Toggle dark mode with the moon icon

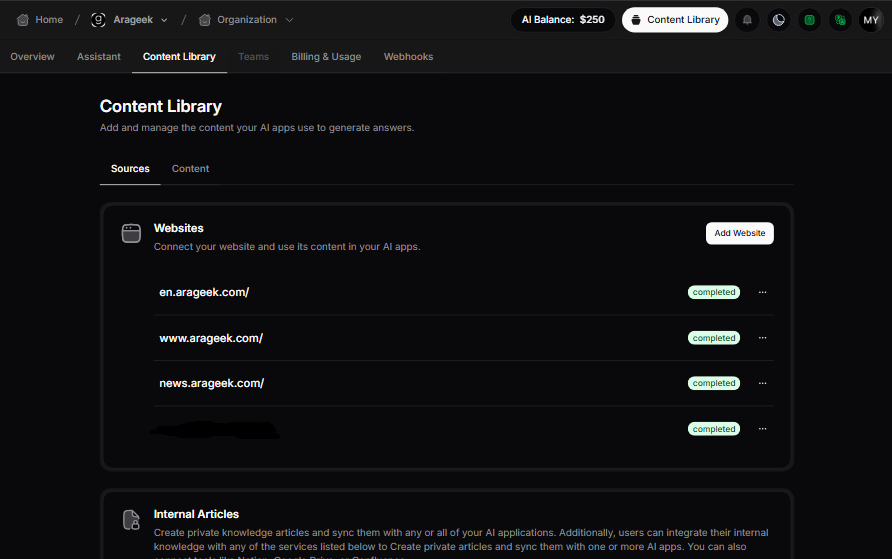pos(778,20)
